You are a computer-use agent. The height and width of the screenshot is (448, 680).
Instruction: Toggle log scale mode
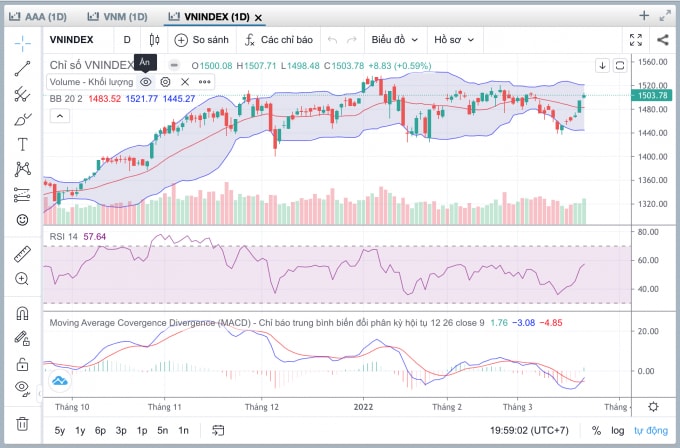[x=618, y=431]
